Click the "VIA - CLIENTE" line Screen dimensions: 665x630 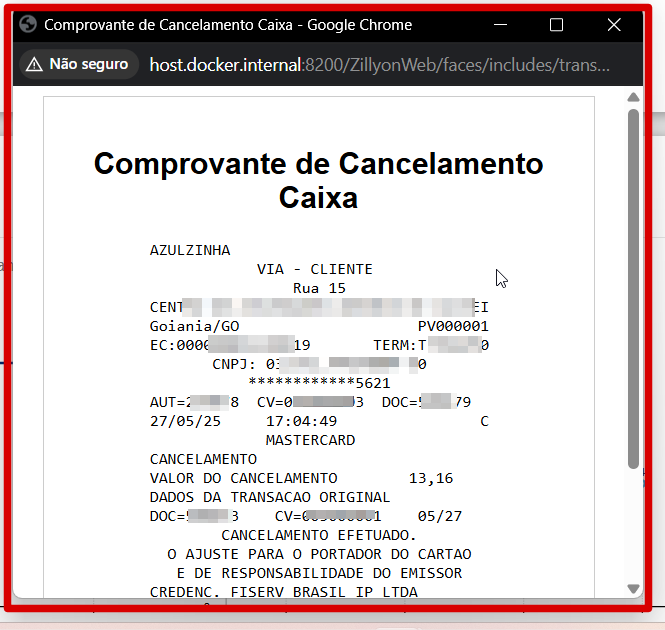coord(314,269)
